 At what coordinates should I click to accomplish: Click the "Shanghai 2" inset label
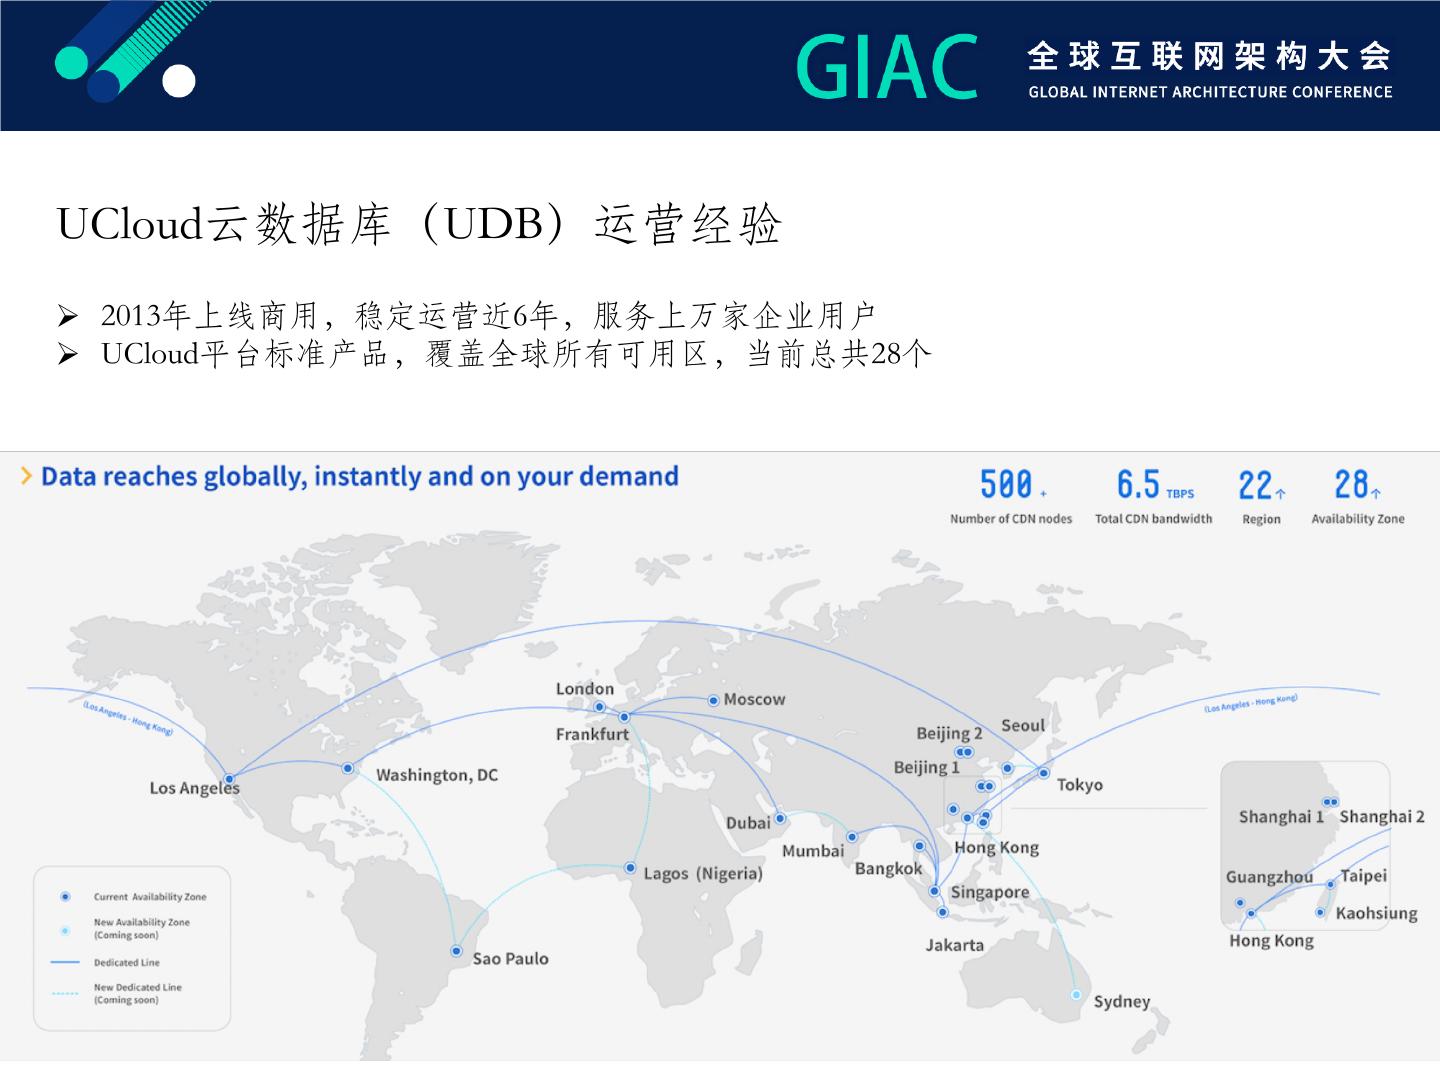tap(1382, 817)
